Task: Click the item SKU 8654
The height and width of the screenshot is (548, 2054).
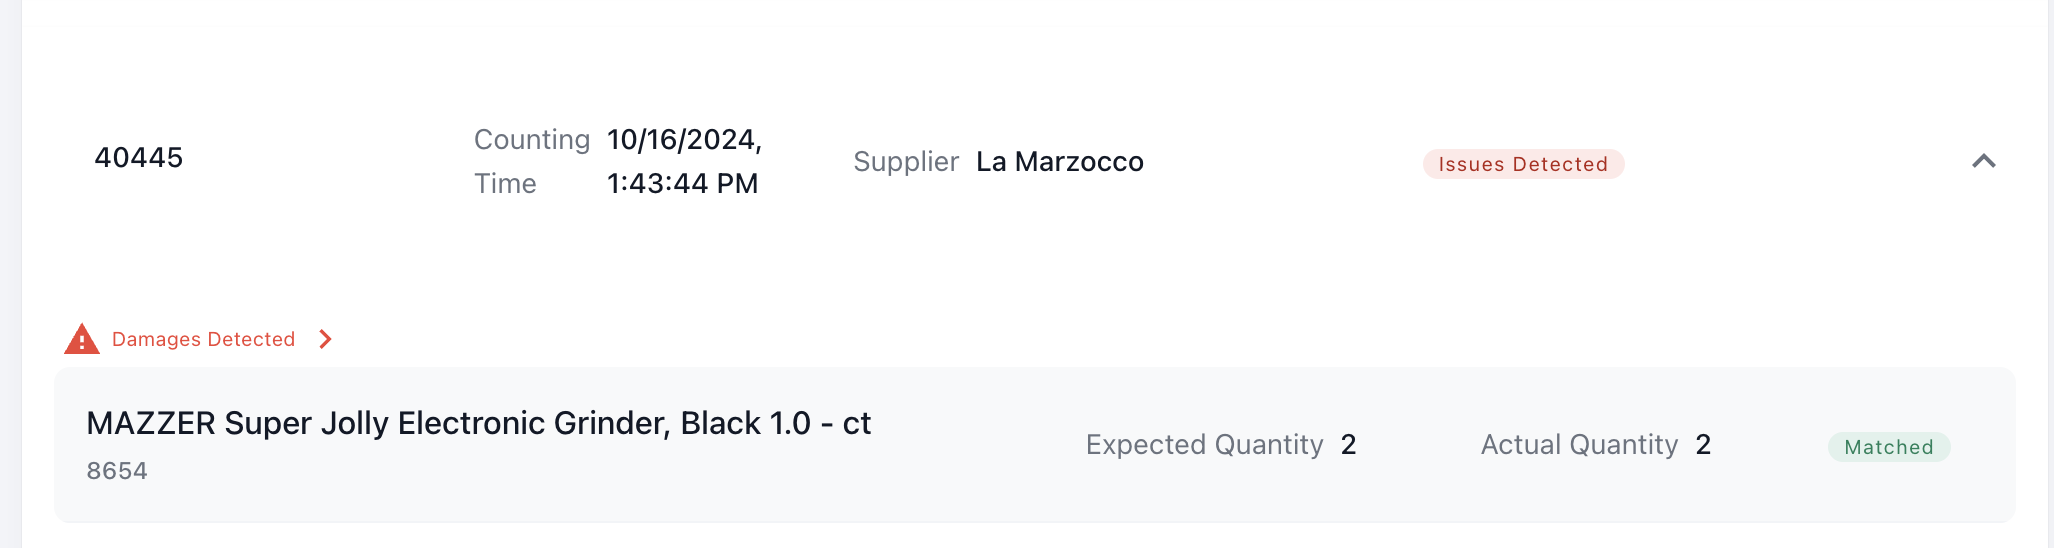Action: tap(117, 471)
